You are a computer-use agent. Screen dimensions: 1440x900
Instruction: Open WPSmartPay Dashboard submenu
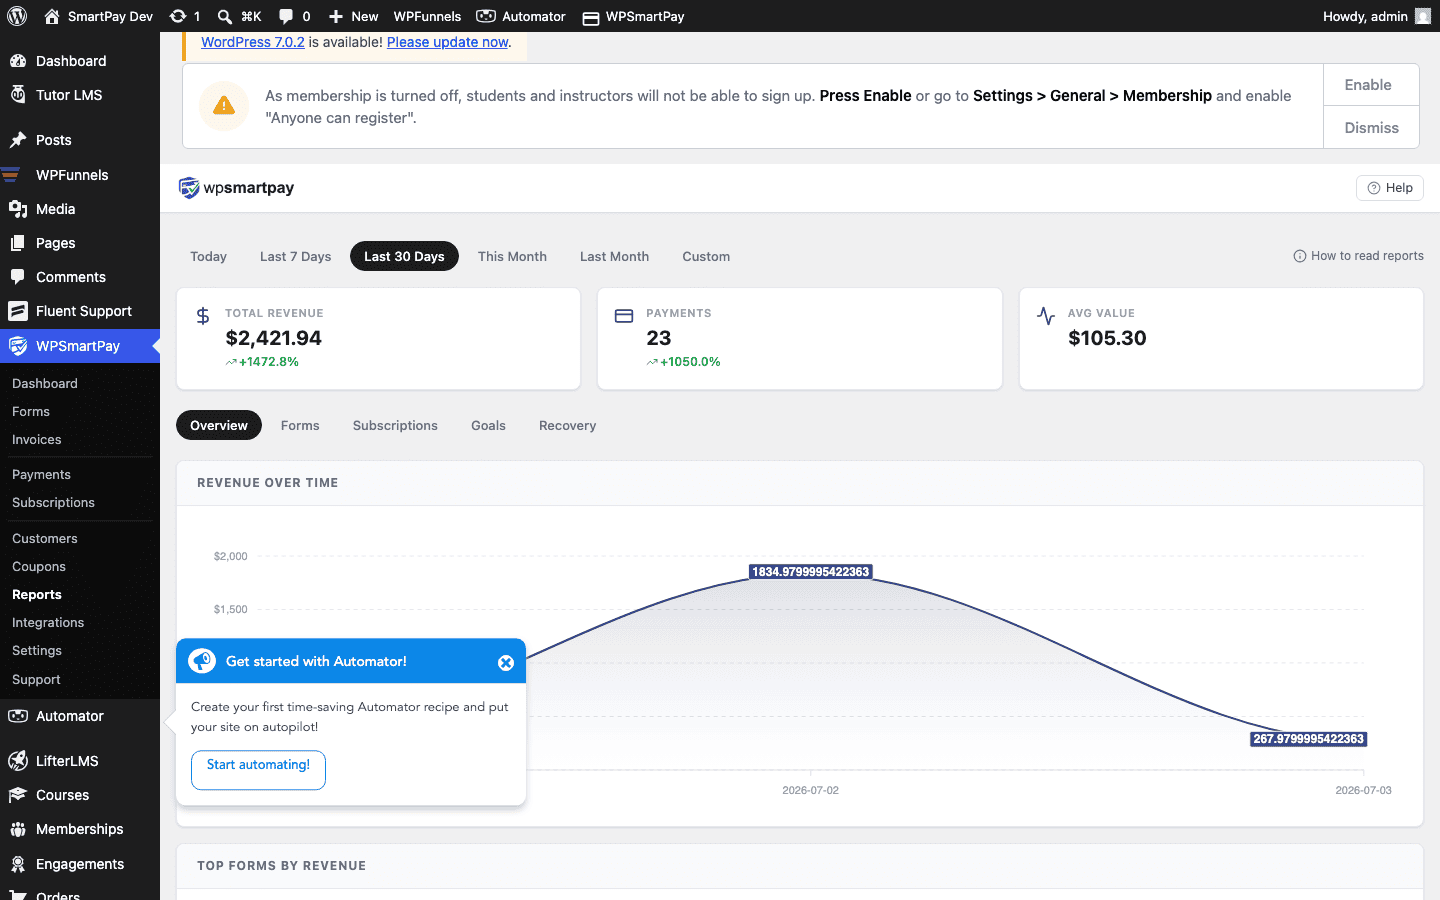coord(45,383)
